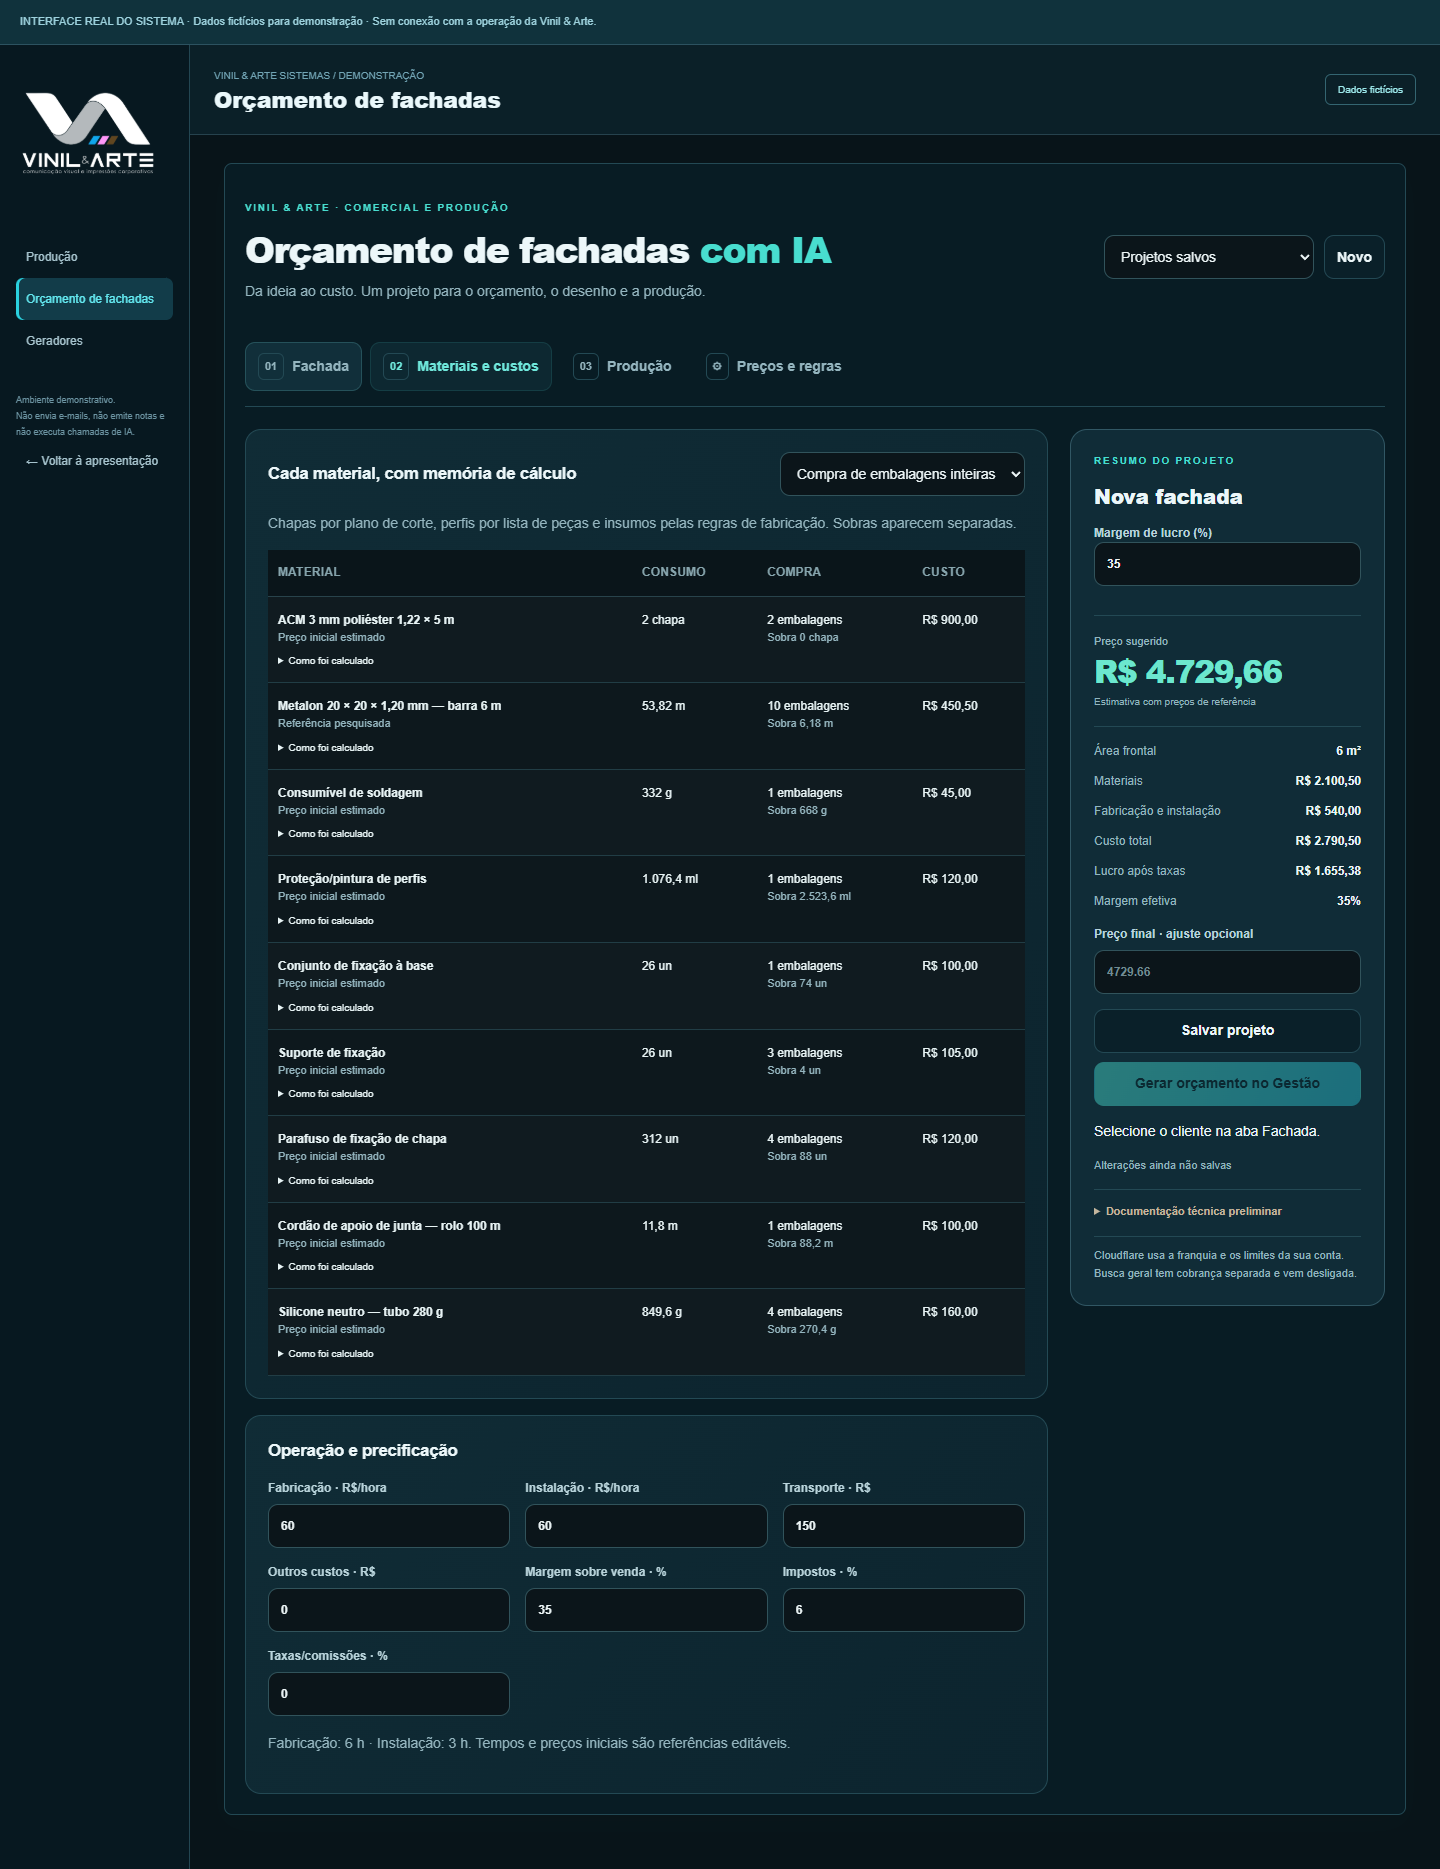Click the Dados fictícios badge
Screen dimensions: 1440x1869
tap(1370, 90)
